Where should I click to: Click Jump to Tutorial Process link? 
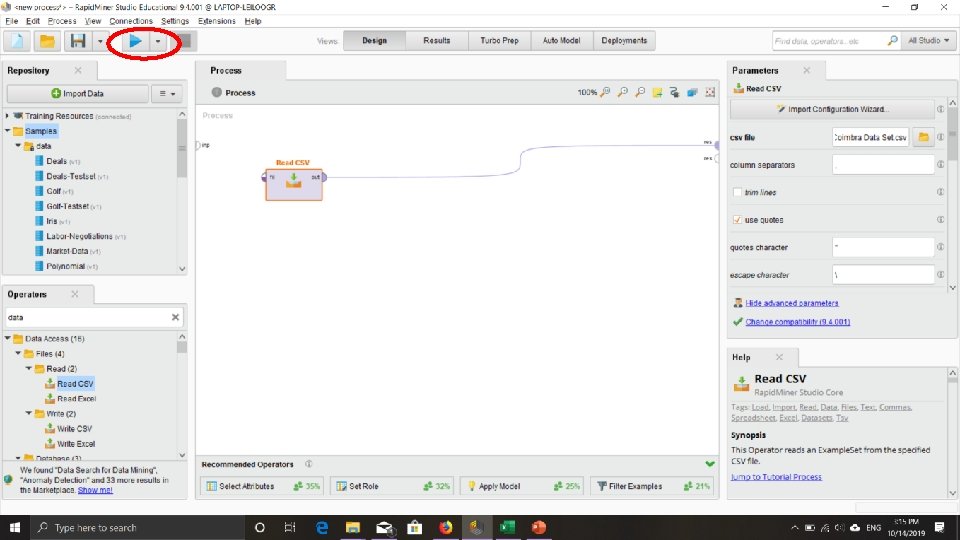click(776, 477)
